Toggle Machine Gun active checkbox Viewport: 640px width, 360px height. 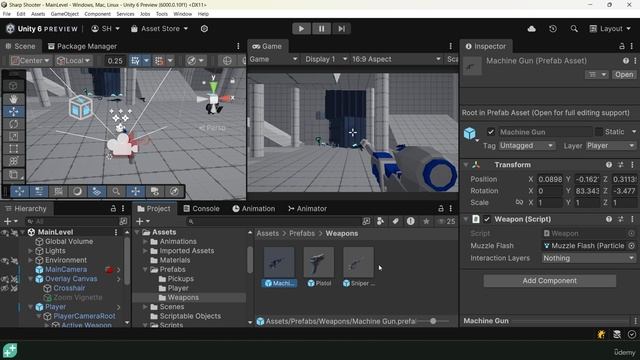click(491, 132)
